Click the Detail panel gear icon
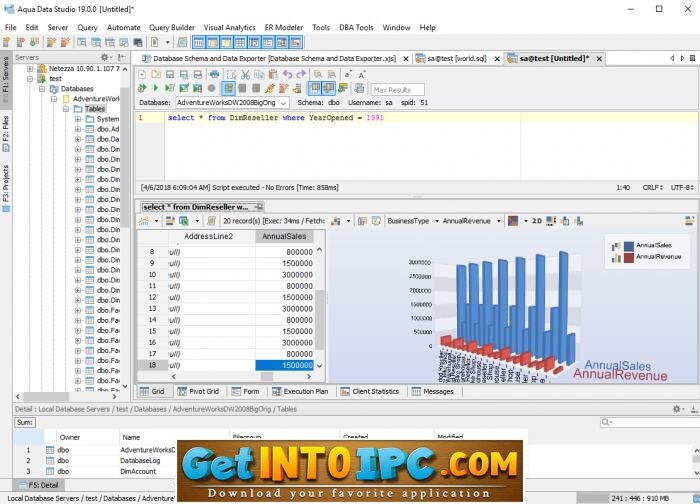Screen dimensions: 700x504 pos(677,409)
